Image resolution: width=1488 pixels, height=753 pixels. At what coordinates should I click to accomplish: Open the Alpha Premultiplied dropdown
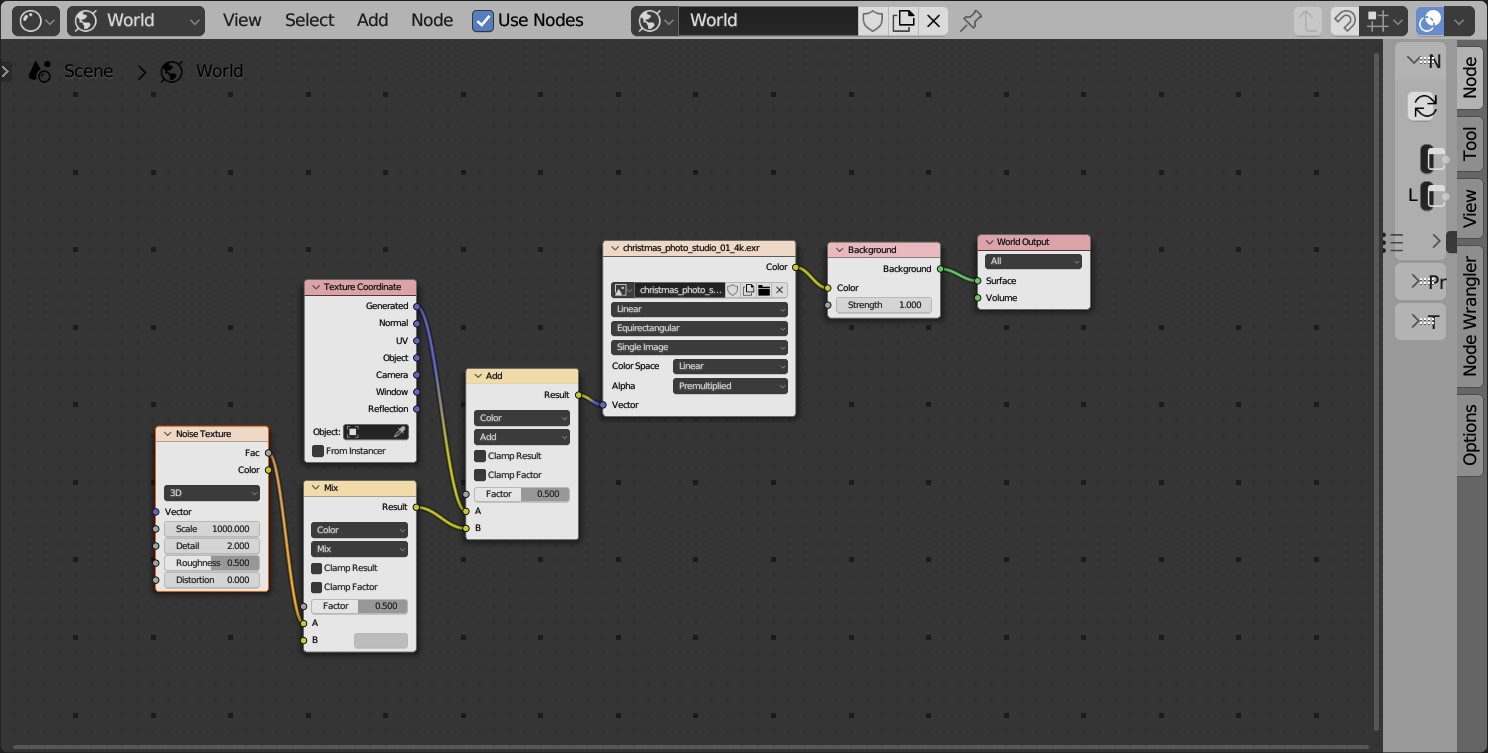pos(730,386)
